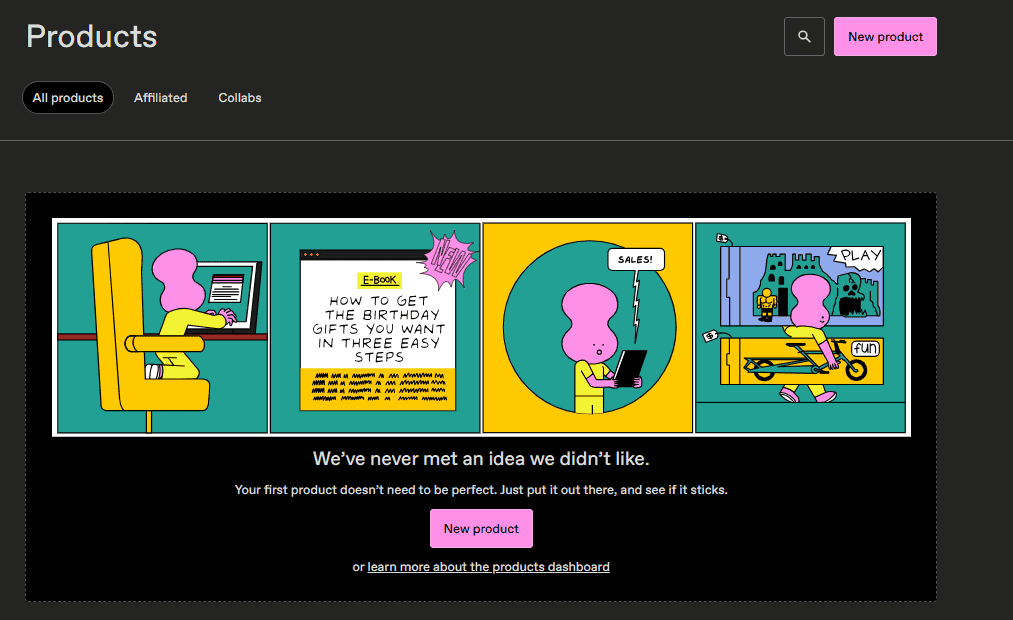Switch to the Affiliated tab
The height and width of the screenshot is (620, 1013).
(160, 98)
